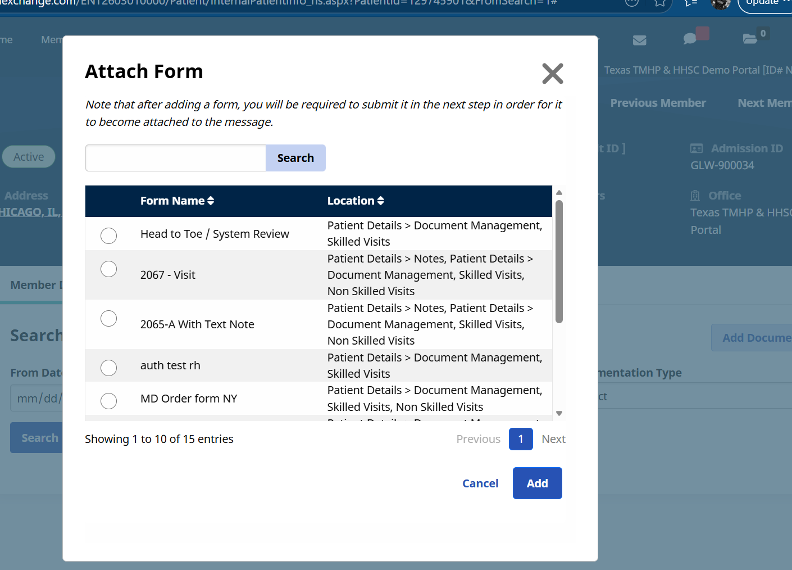Click the Next Member link
Image resolution: width=792 pixels, height=570 pixels.
pos(765,103)
